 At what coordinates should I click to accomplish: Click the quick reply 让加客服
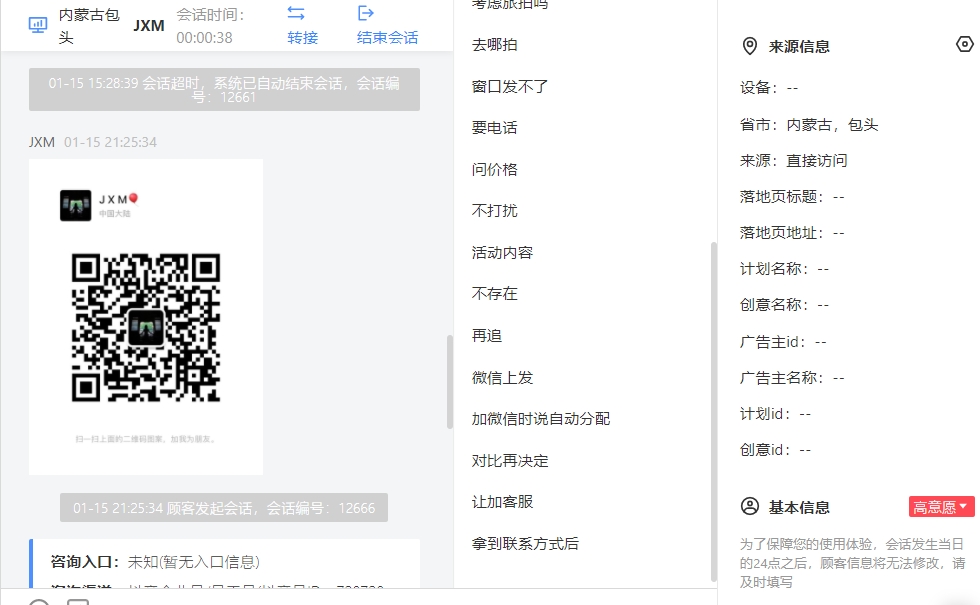tap(502, 502)
